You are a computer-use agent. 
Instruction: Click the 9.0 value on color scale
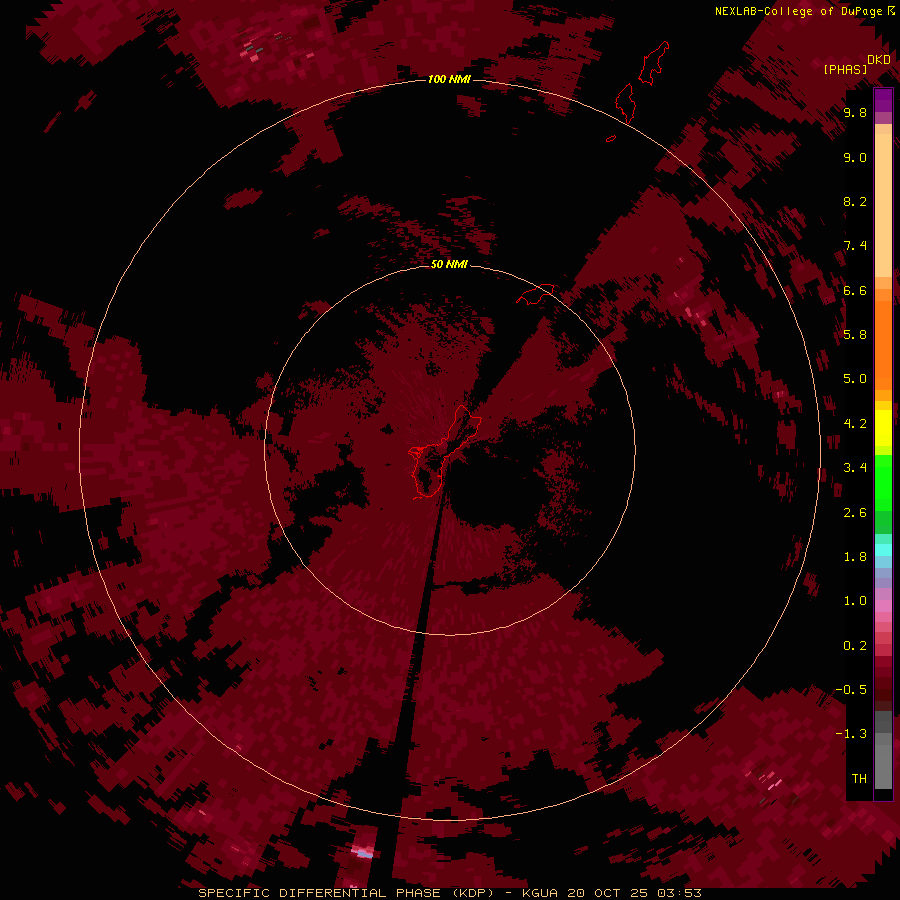tap(855, 157)
